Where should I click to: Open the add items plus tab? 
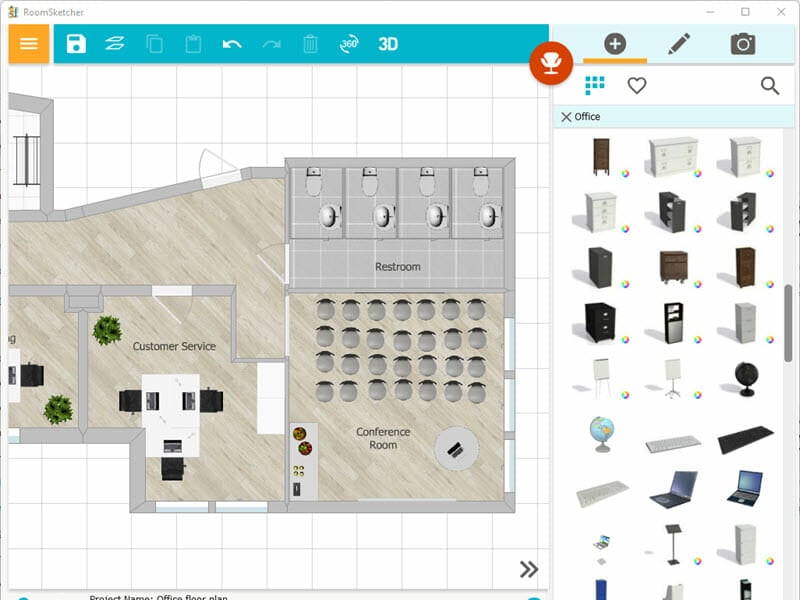615,43
